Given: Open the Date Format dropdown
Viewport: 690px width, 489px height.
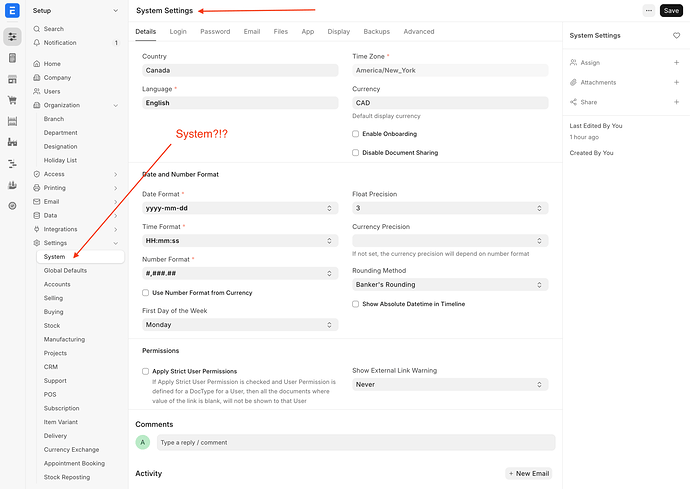Looking at the screenshot, I should (240, 208).
